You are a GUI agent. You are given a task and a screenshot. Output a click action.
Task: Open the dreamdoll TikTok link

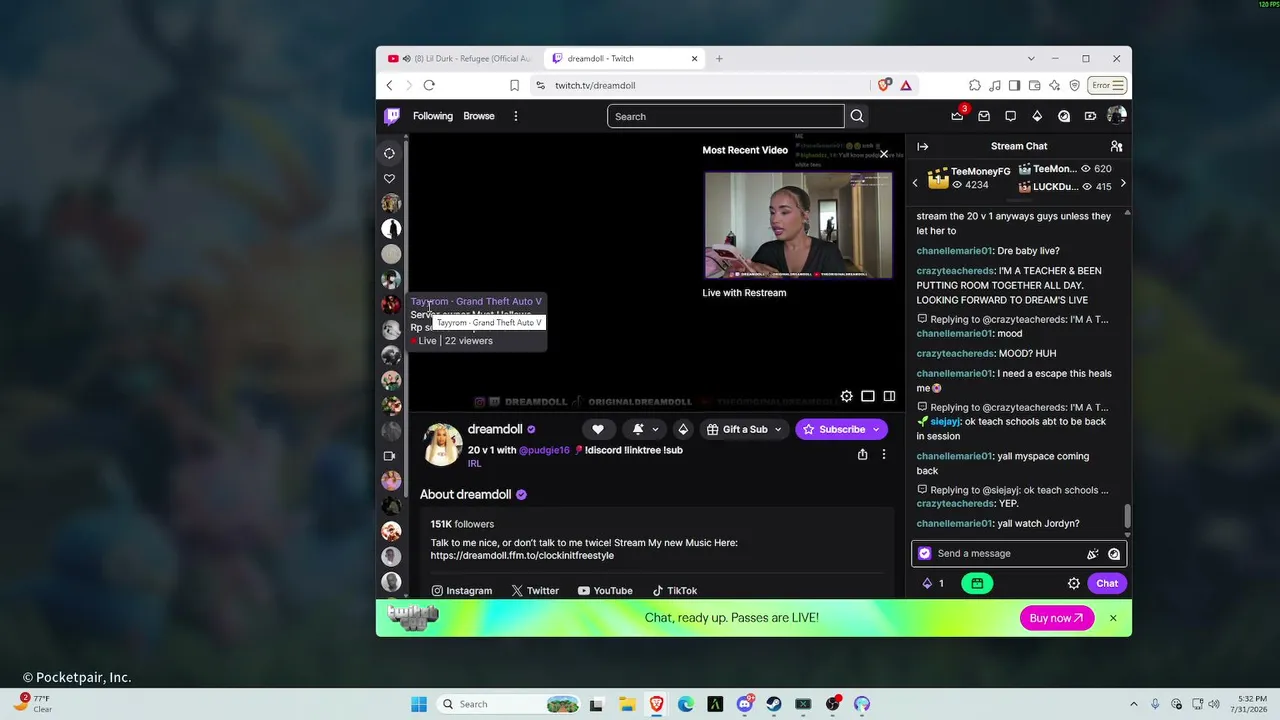pyautogui.click(x=675, y=591)
